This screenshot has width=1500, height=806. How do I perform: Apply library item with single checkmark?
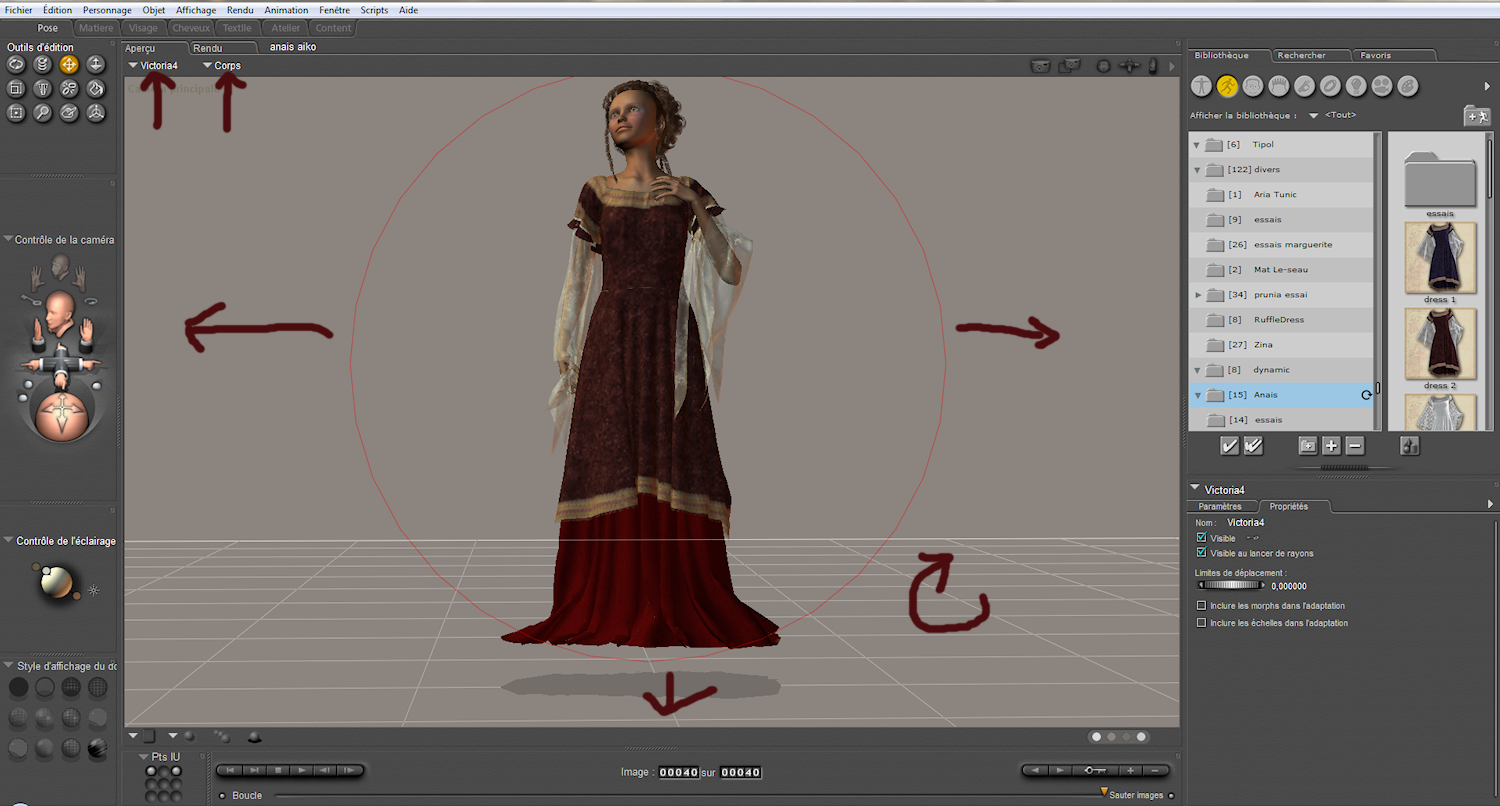click(x=1230, y=446)
